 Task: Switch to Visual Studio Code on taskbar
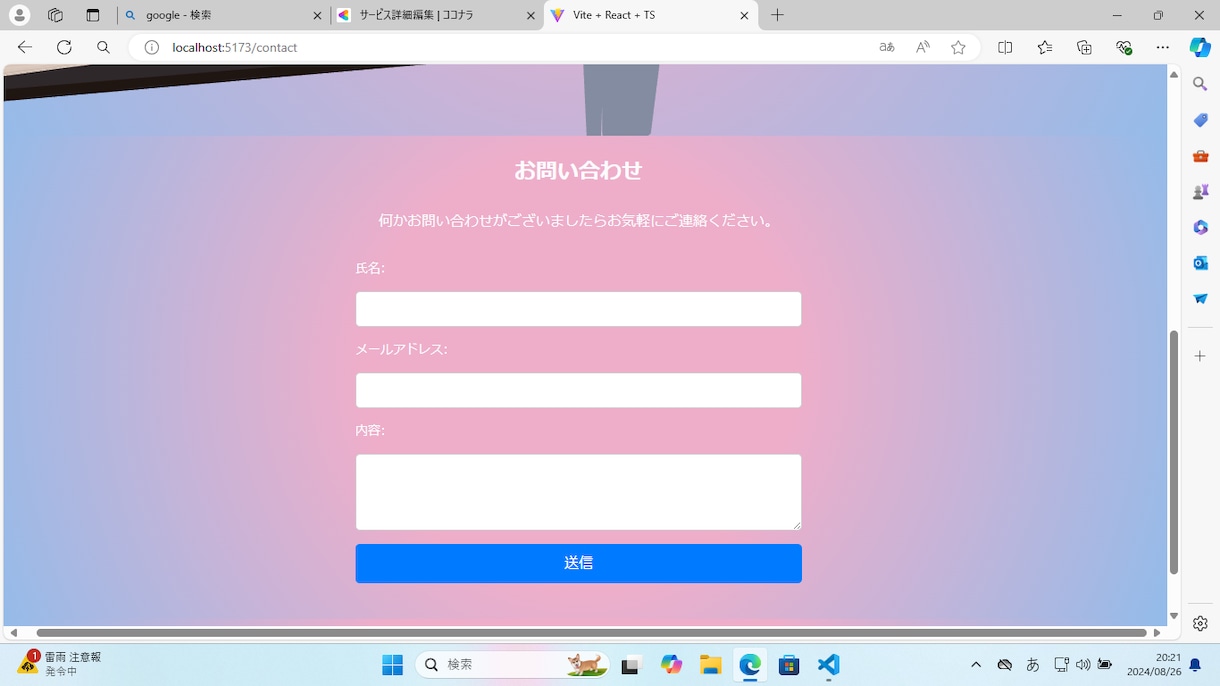[828, 665]
